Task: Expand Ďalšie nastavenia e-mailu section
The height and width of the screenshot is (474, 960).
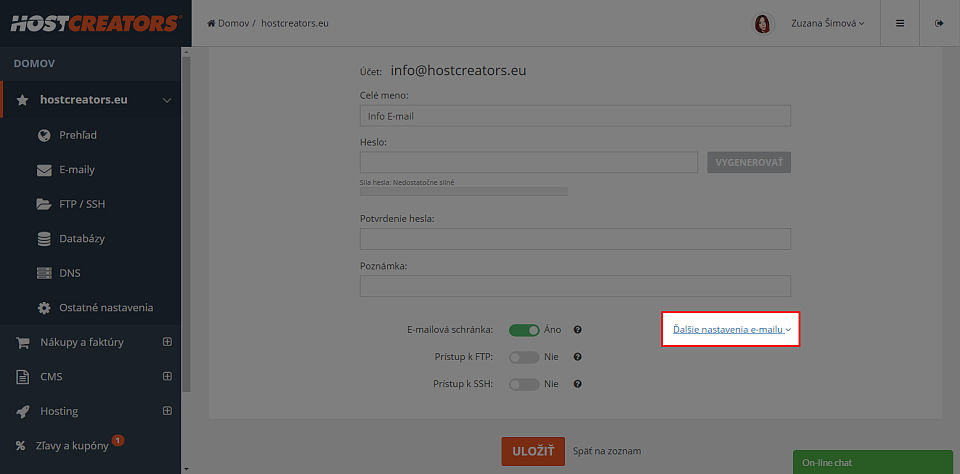Action: click(x=732, y=329)
